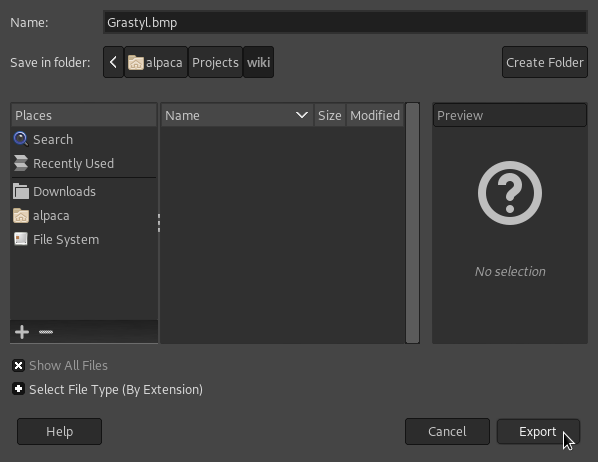Click the File System drive icon
Image resolution: width=598 pixels, height=462 pixels.
pos(21,239)
